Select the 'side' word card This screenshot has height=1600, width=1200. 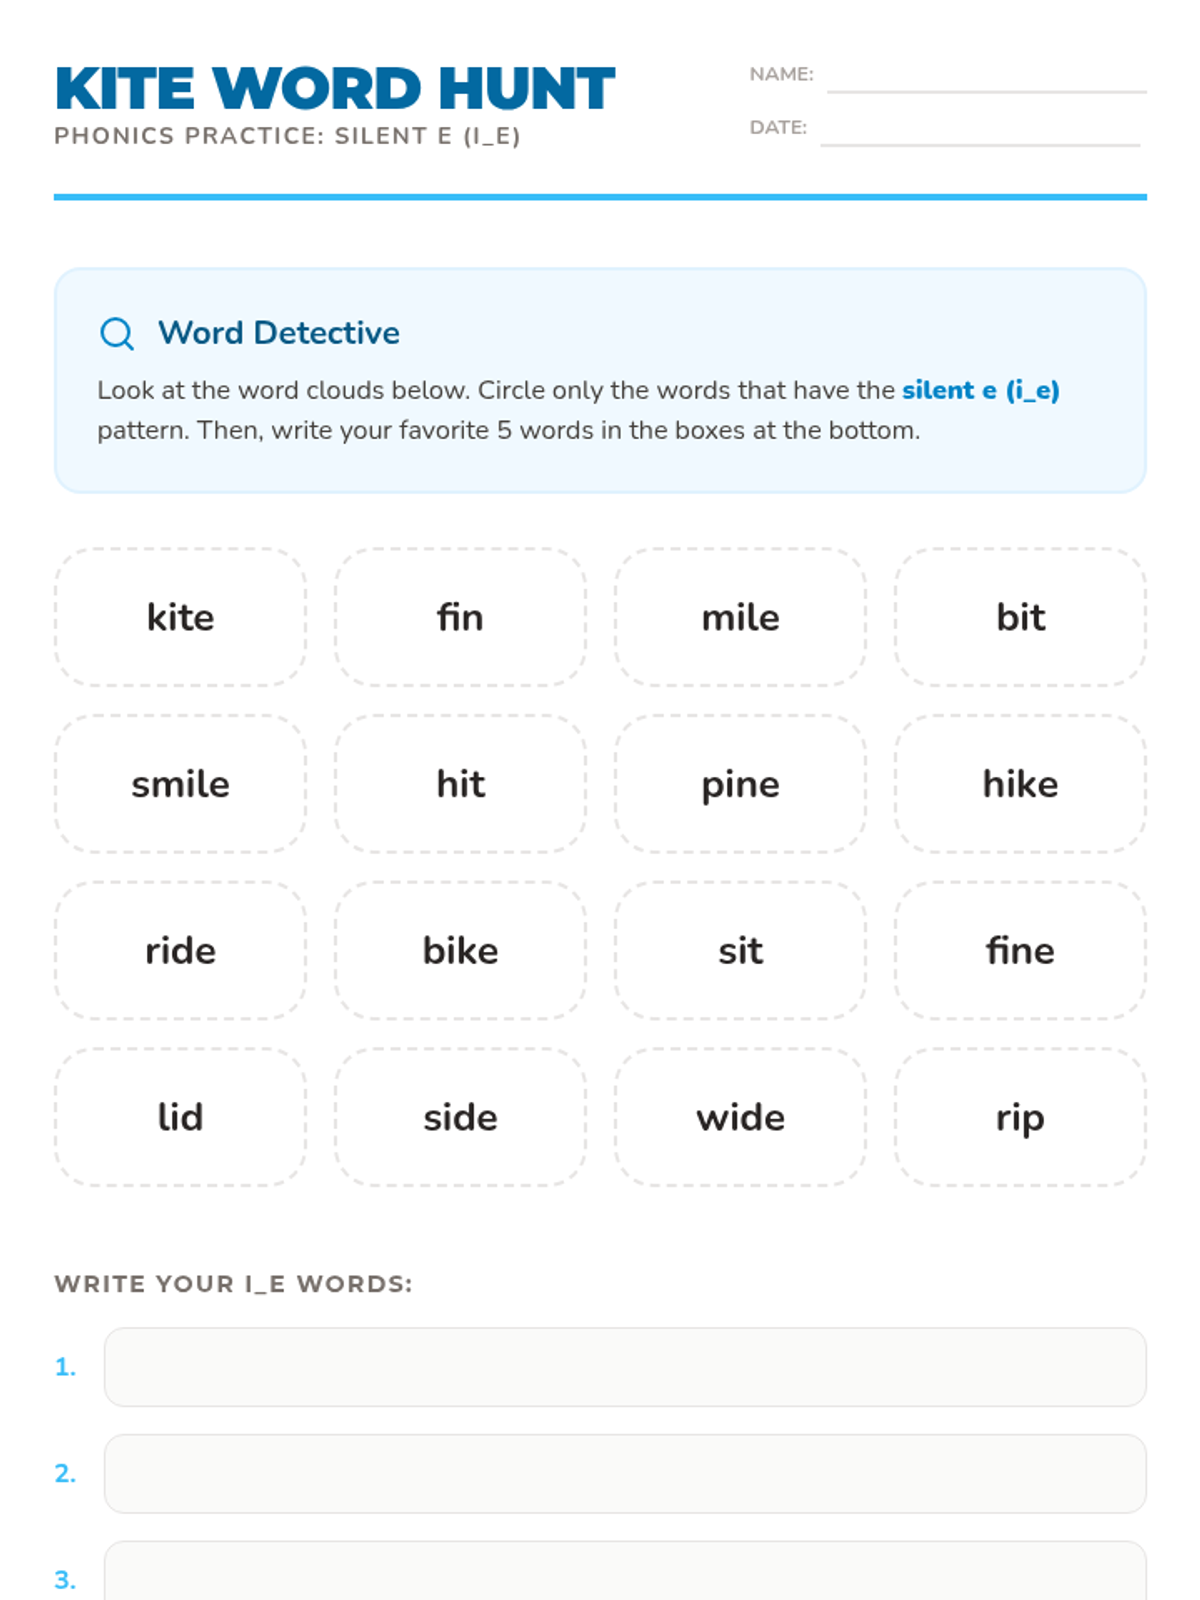460,1117
